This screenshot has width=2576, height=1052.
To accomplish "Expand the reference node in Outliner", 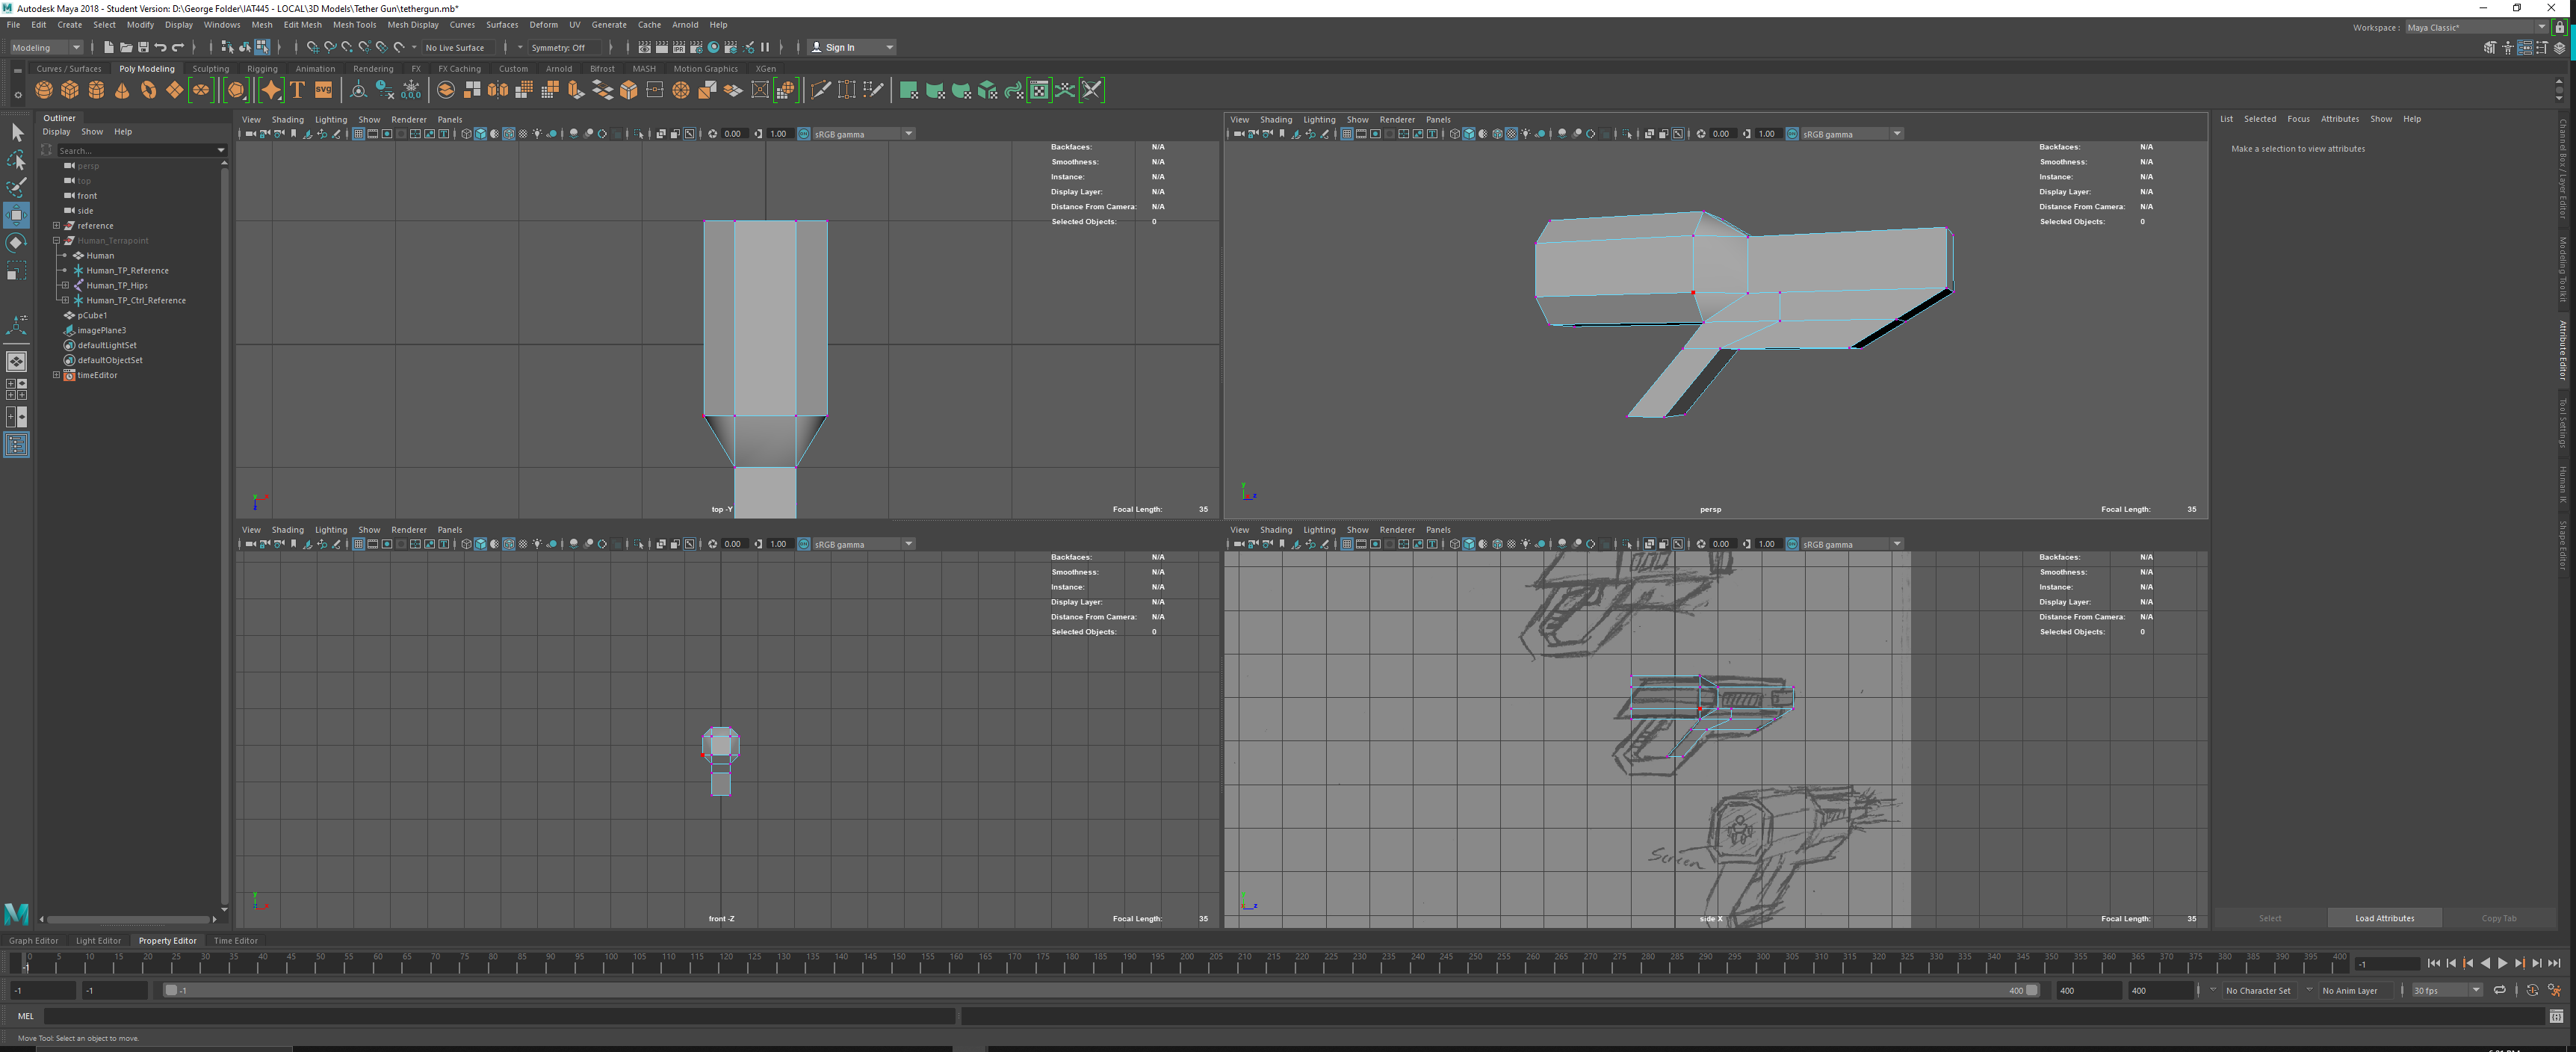I will pos(57,226).
